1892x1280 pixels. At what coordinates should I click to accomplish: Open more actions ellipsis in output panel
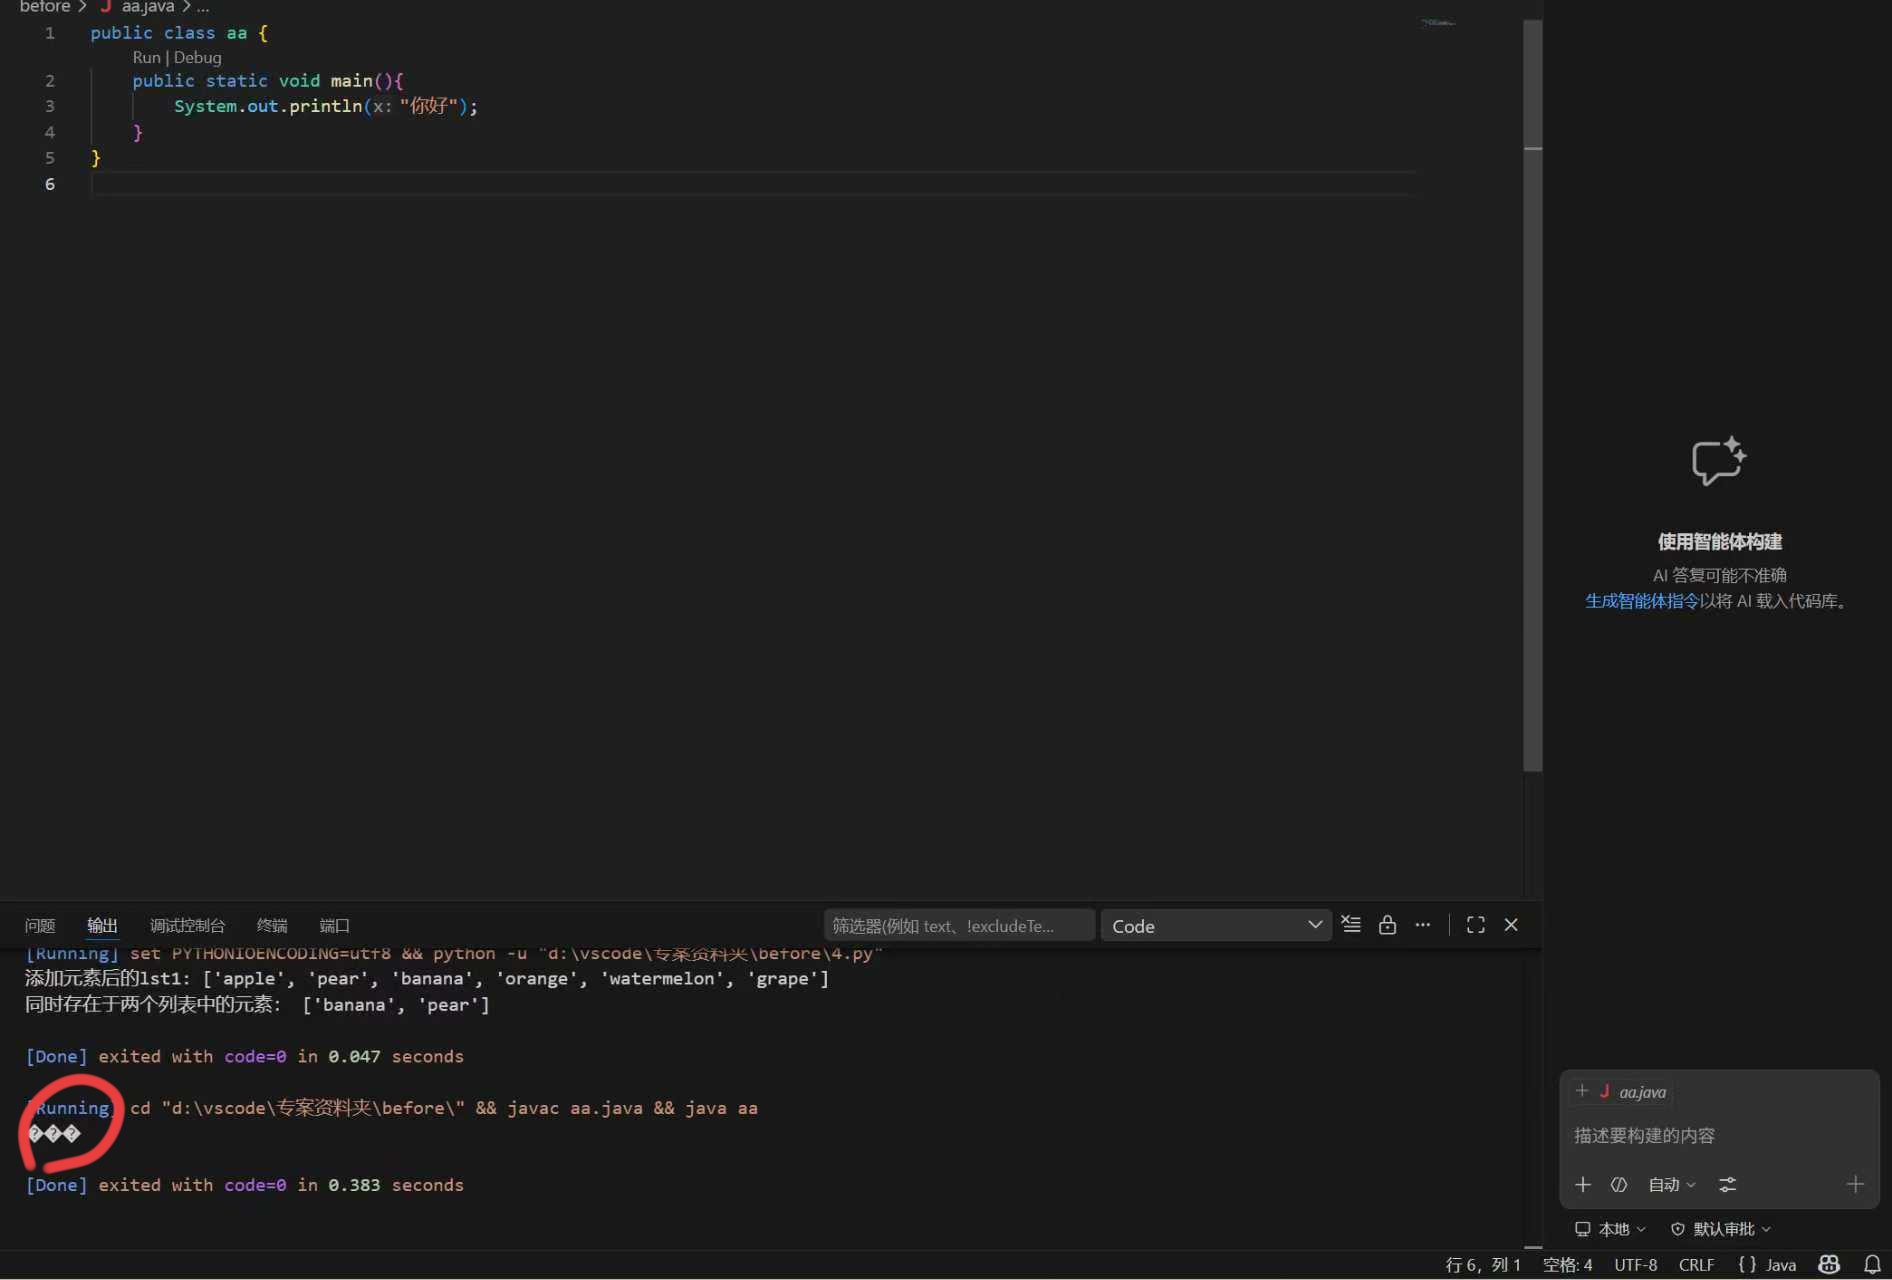click(1422, 925)
